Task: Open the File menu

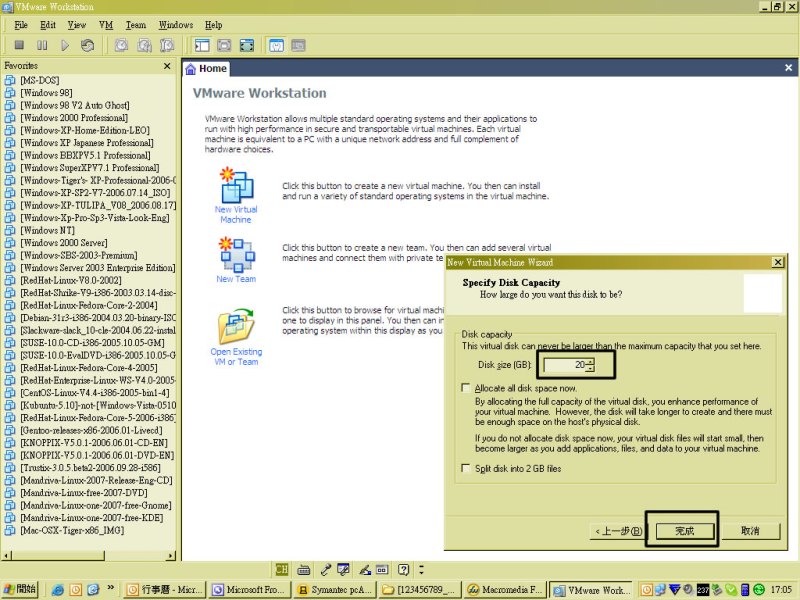Action: (21, 25)
